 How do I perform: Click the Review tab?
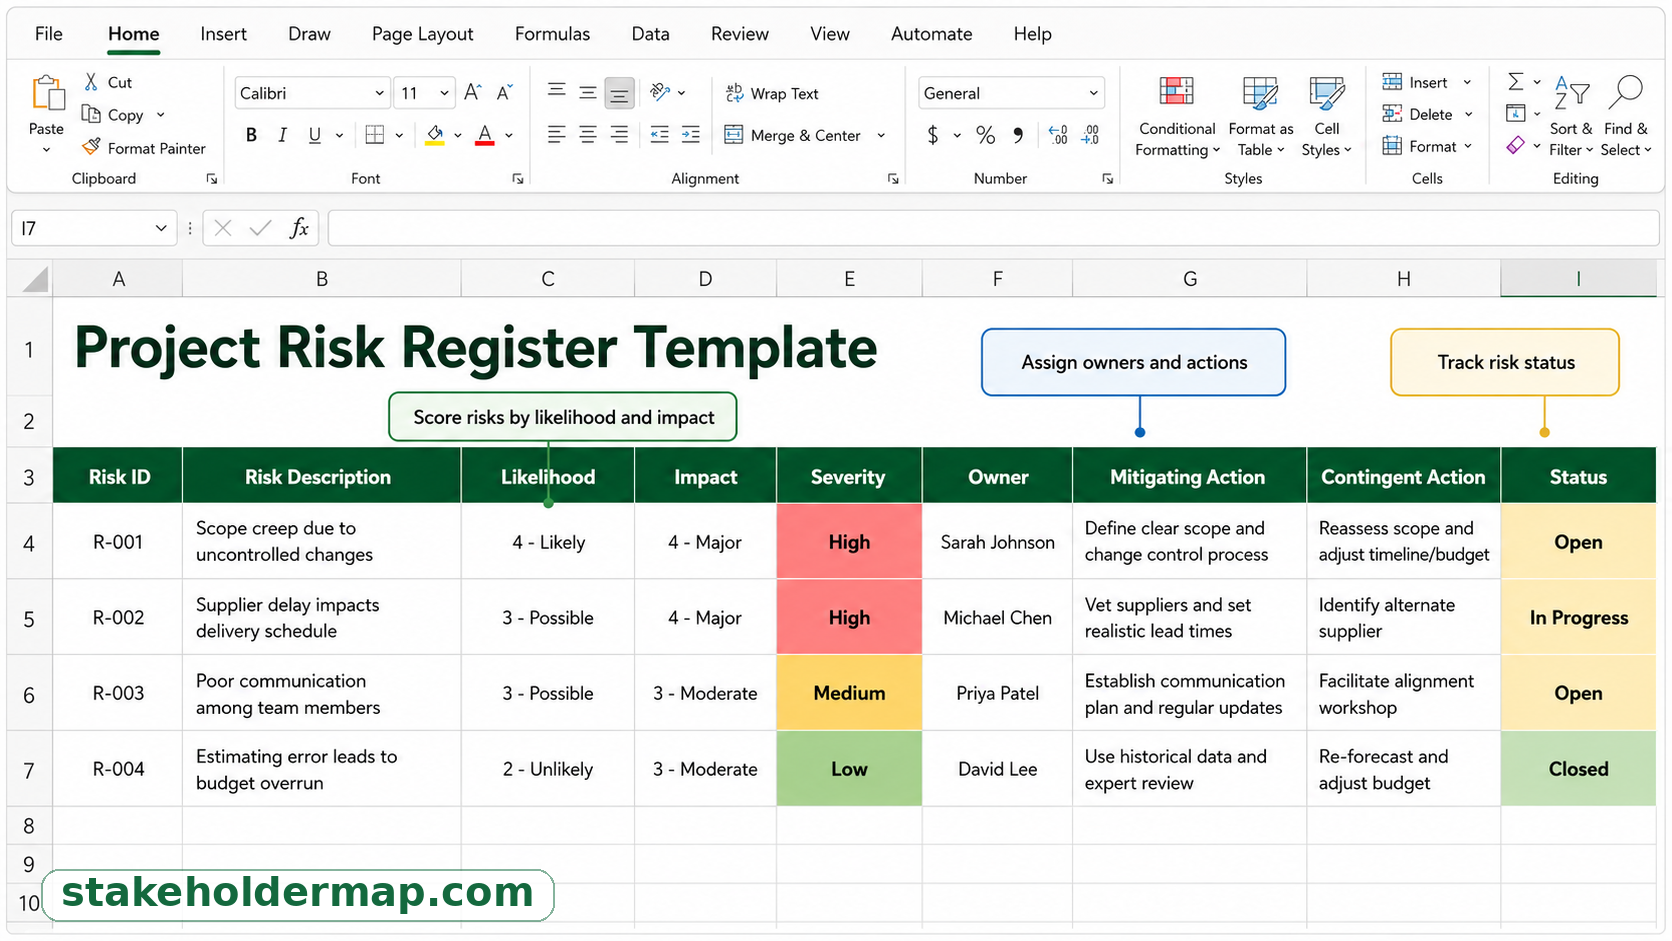pos(739,34)
